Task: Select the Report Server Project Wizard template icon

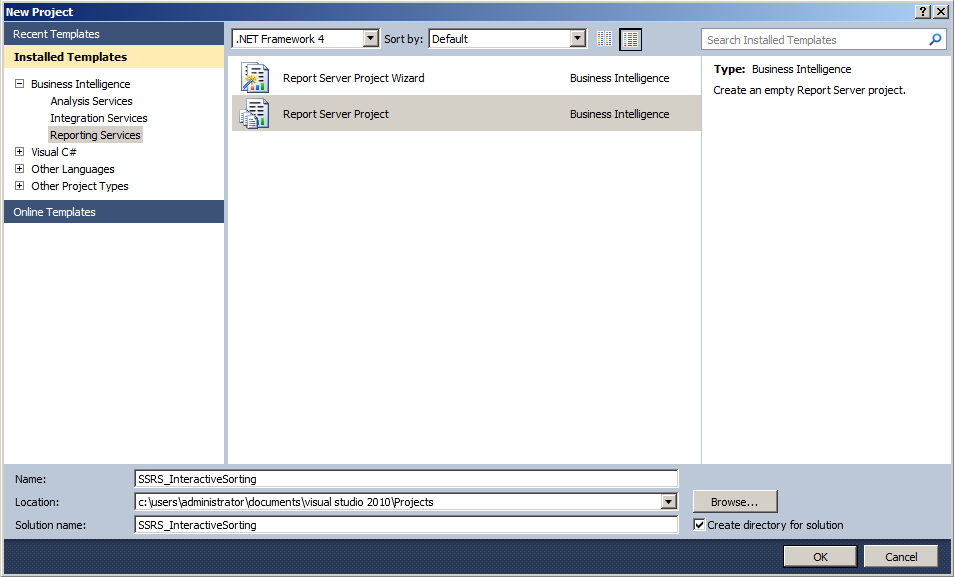Action: 255,77
